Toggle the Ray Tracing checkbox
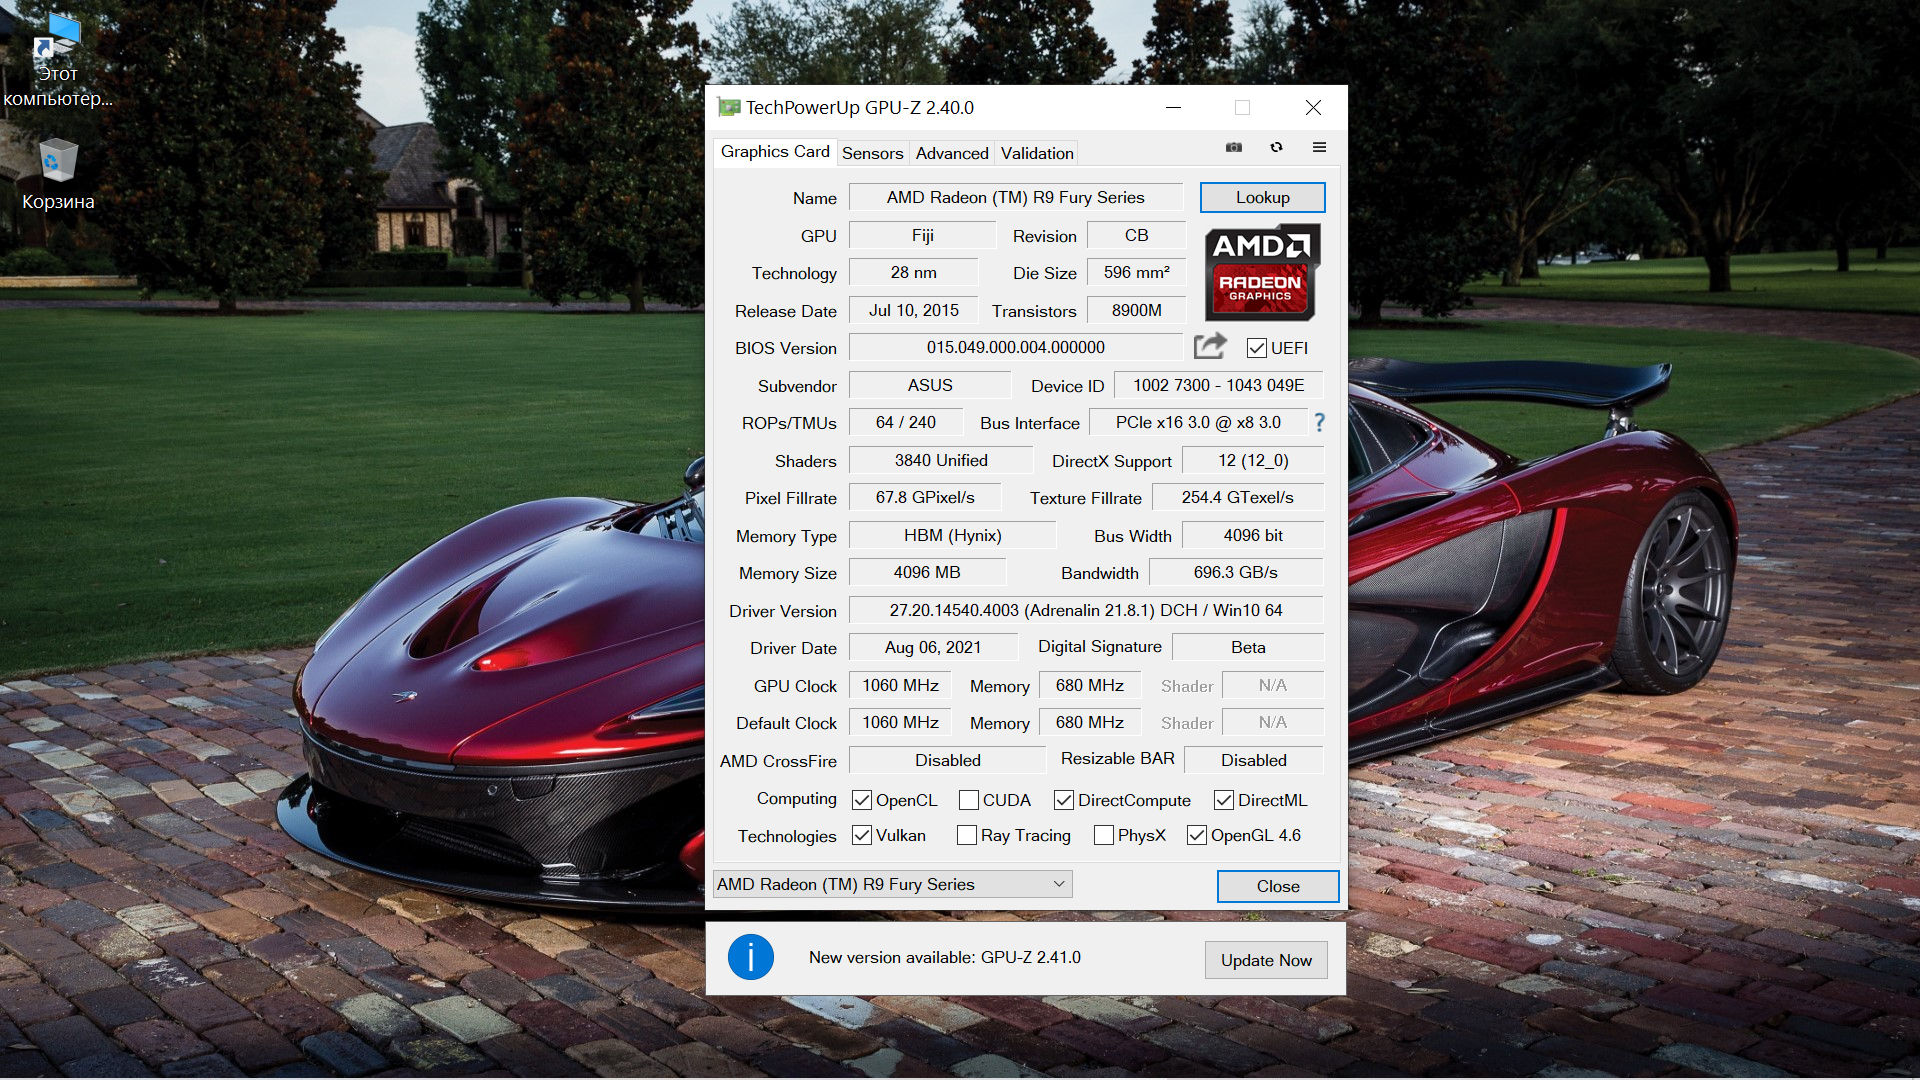Image resolution: width=1920 pixels, height=1080 pixels. coord(966,835)
